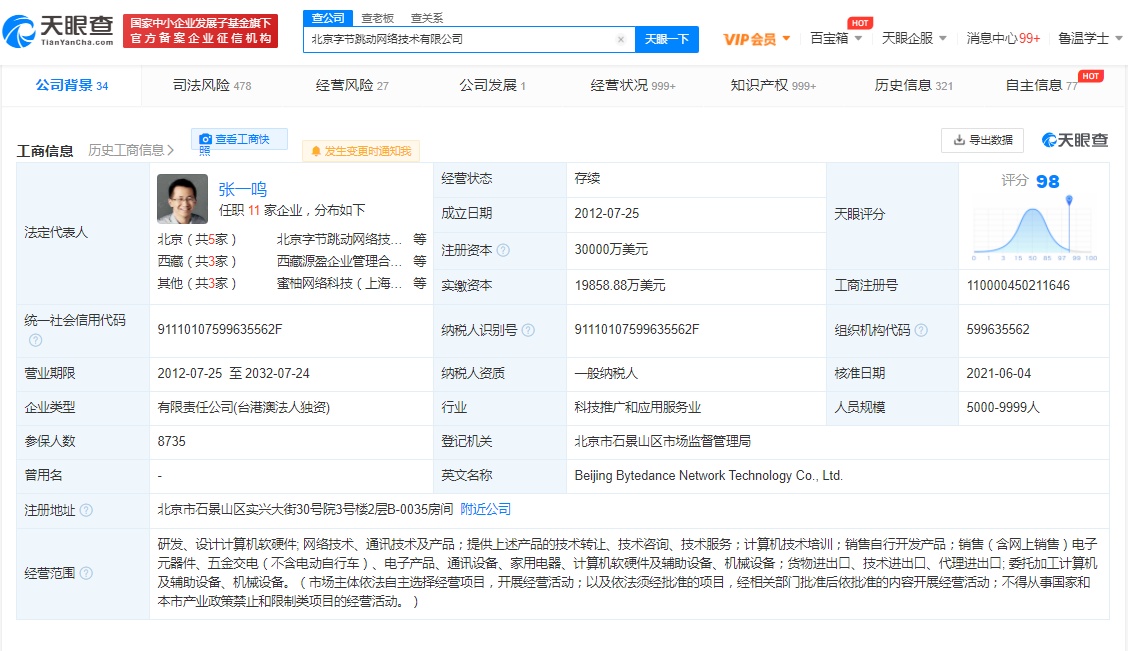Open 张一鸣 profile photo thumbnail
This screenshot has width=1128, height=651.
[183, 199]
